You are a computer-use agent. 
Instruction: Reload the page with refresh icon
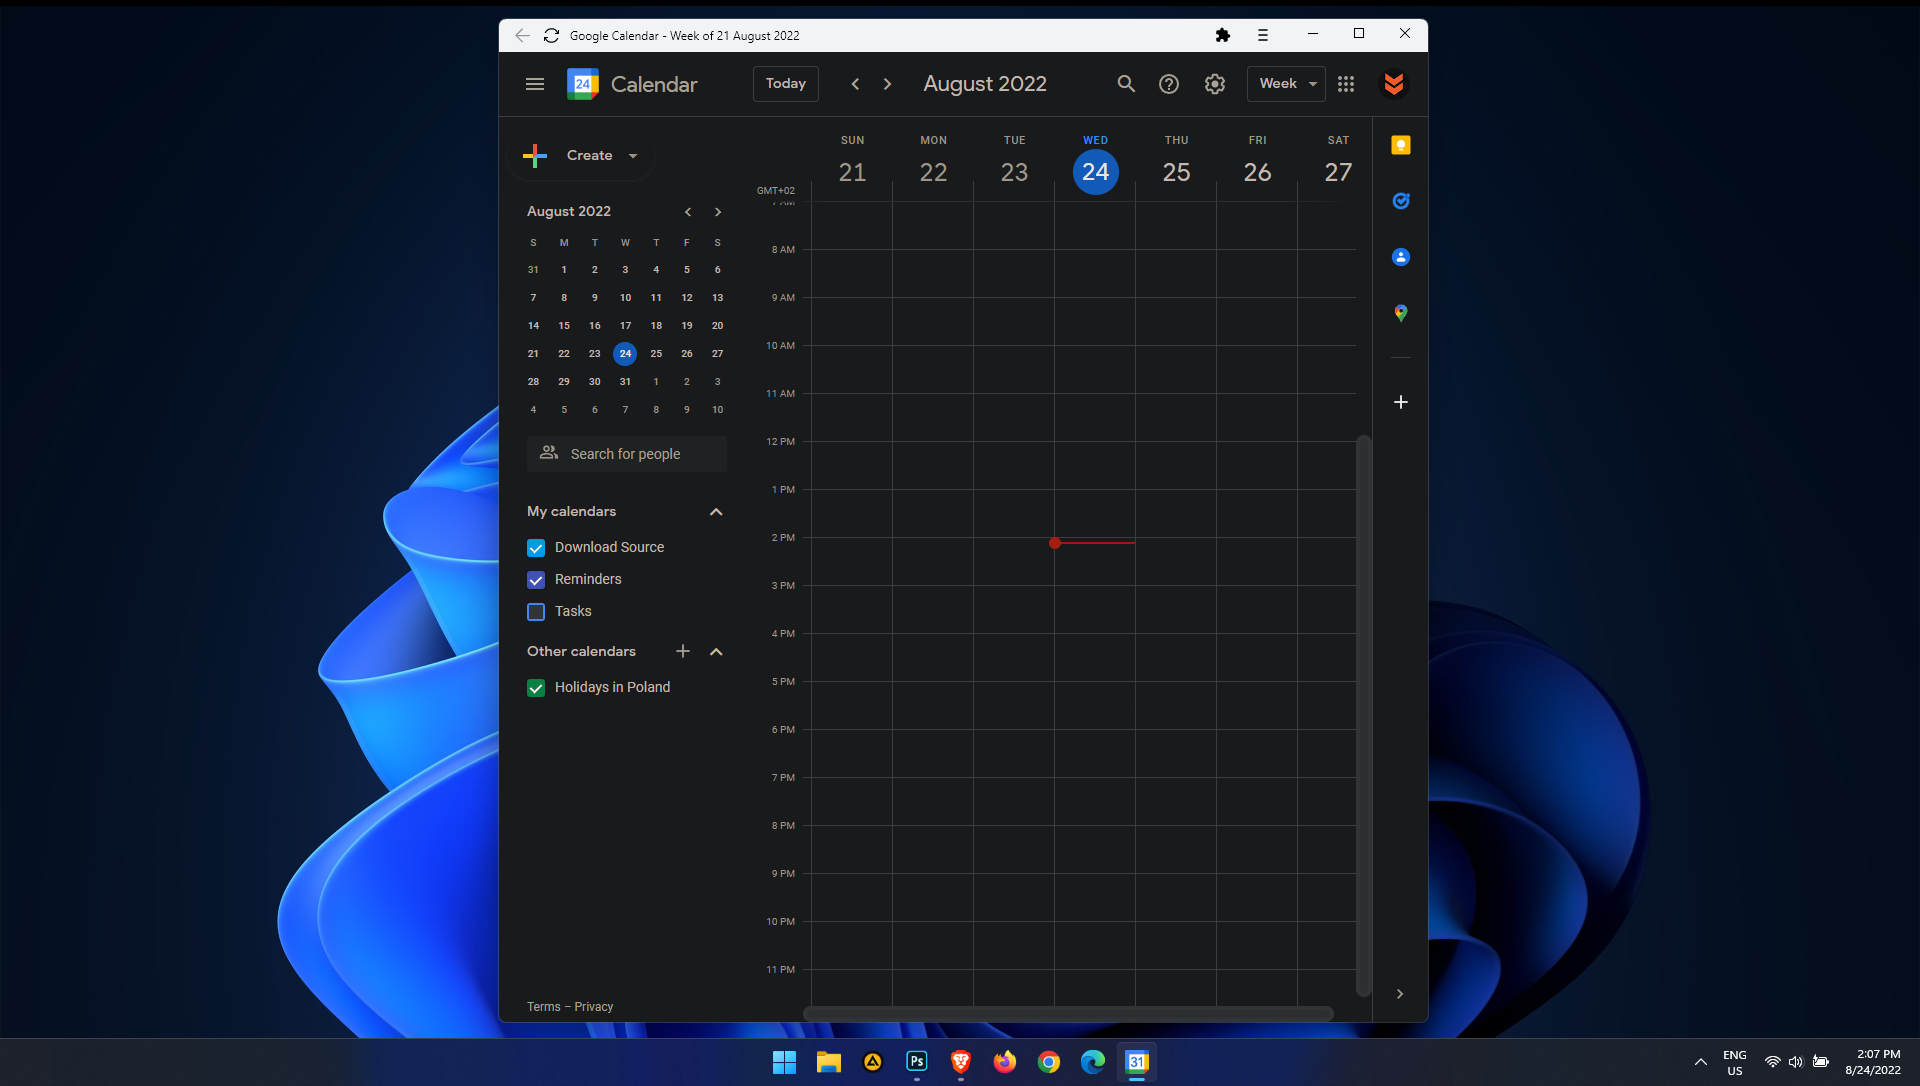551,35
